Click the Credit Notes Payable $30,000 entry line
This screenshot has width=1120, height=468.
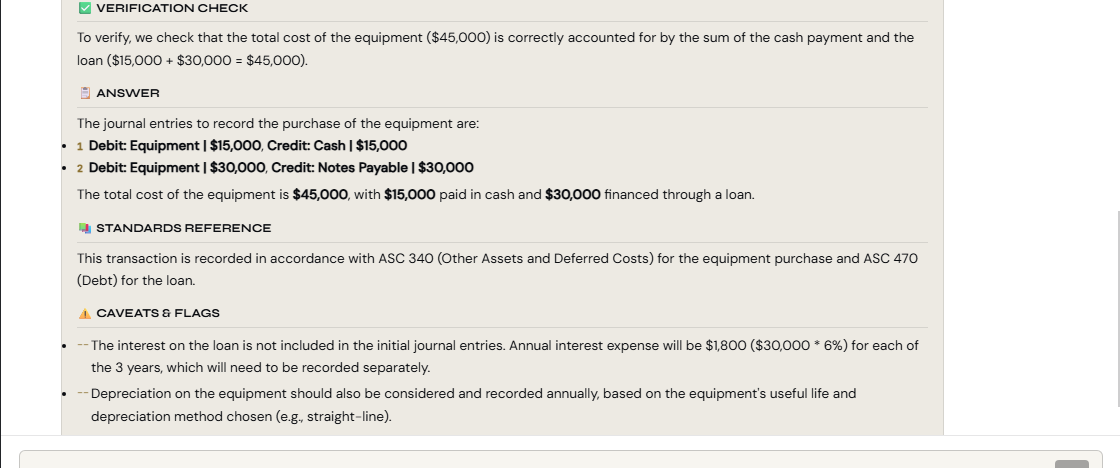[372, 168]
